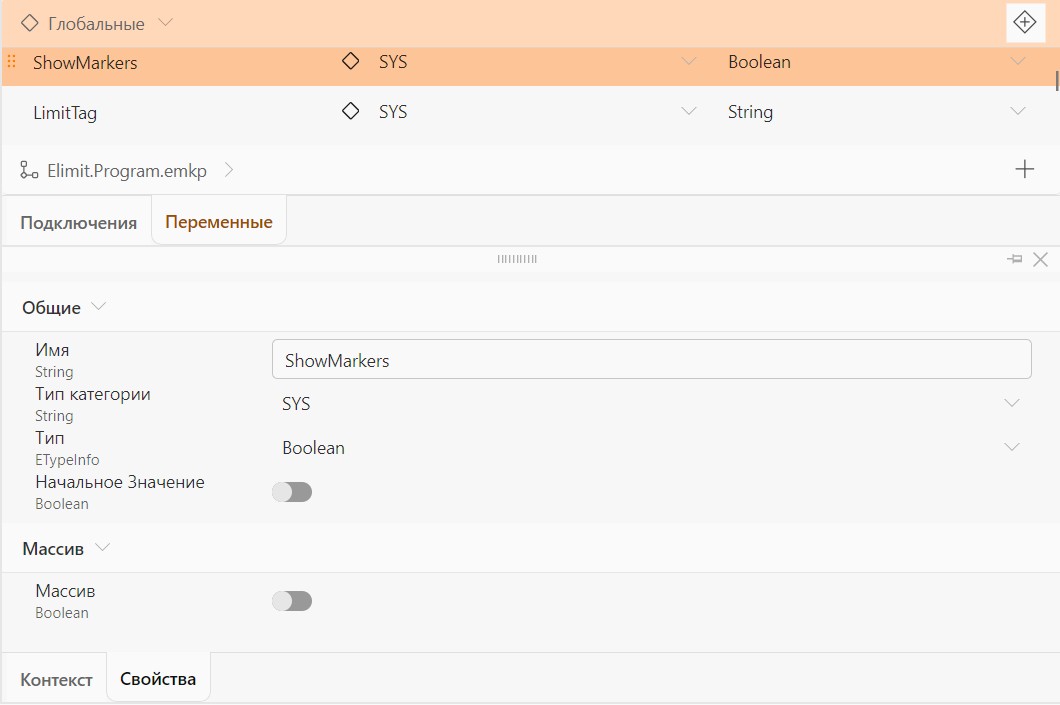This screenshot has height=705, width=1060.
Task: Toggle the Начальное Значение switch
Action: [292, 492]
